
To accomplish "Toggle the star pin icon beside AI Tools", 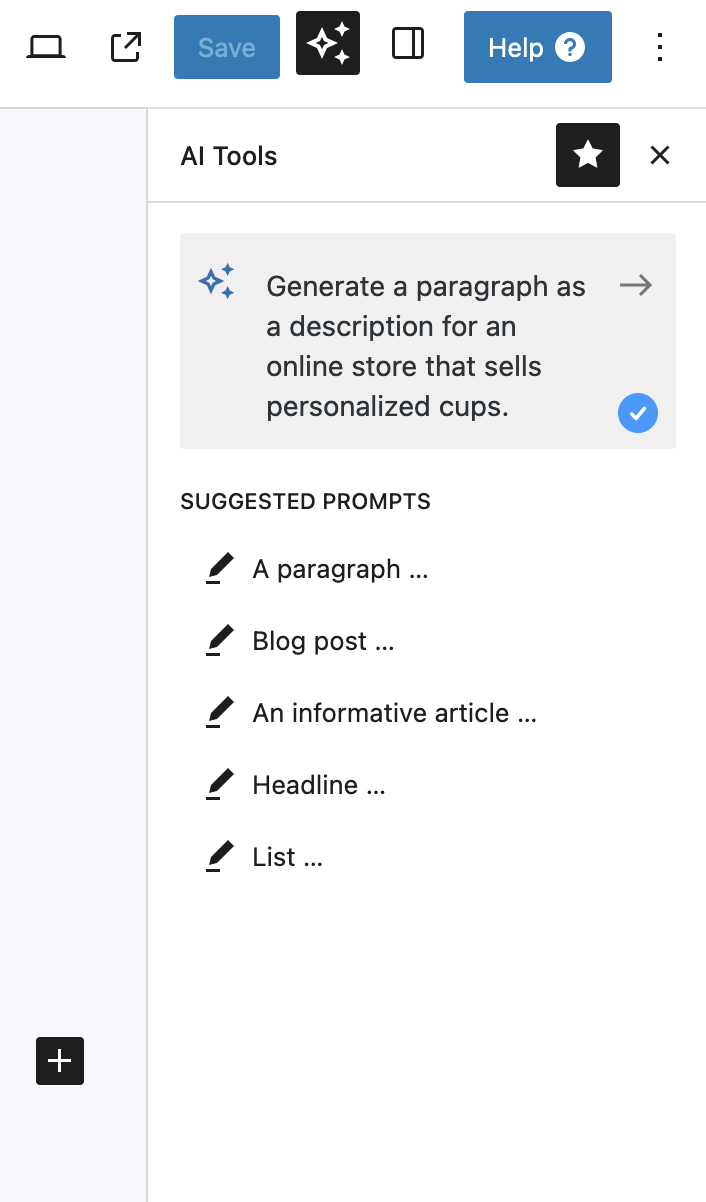I will [588, 155].
